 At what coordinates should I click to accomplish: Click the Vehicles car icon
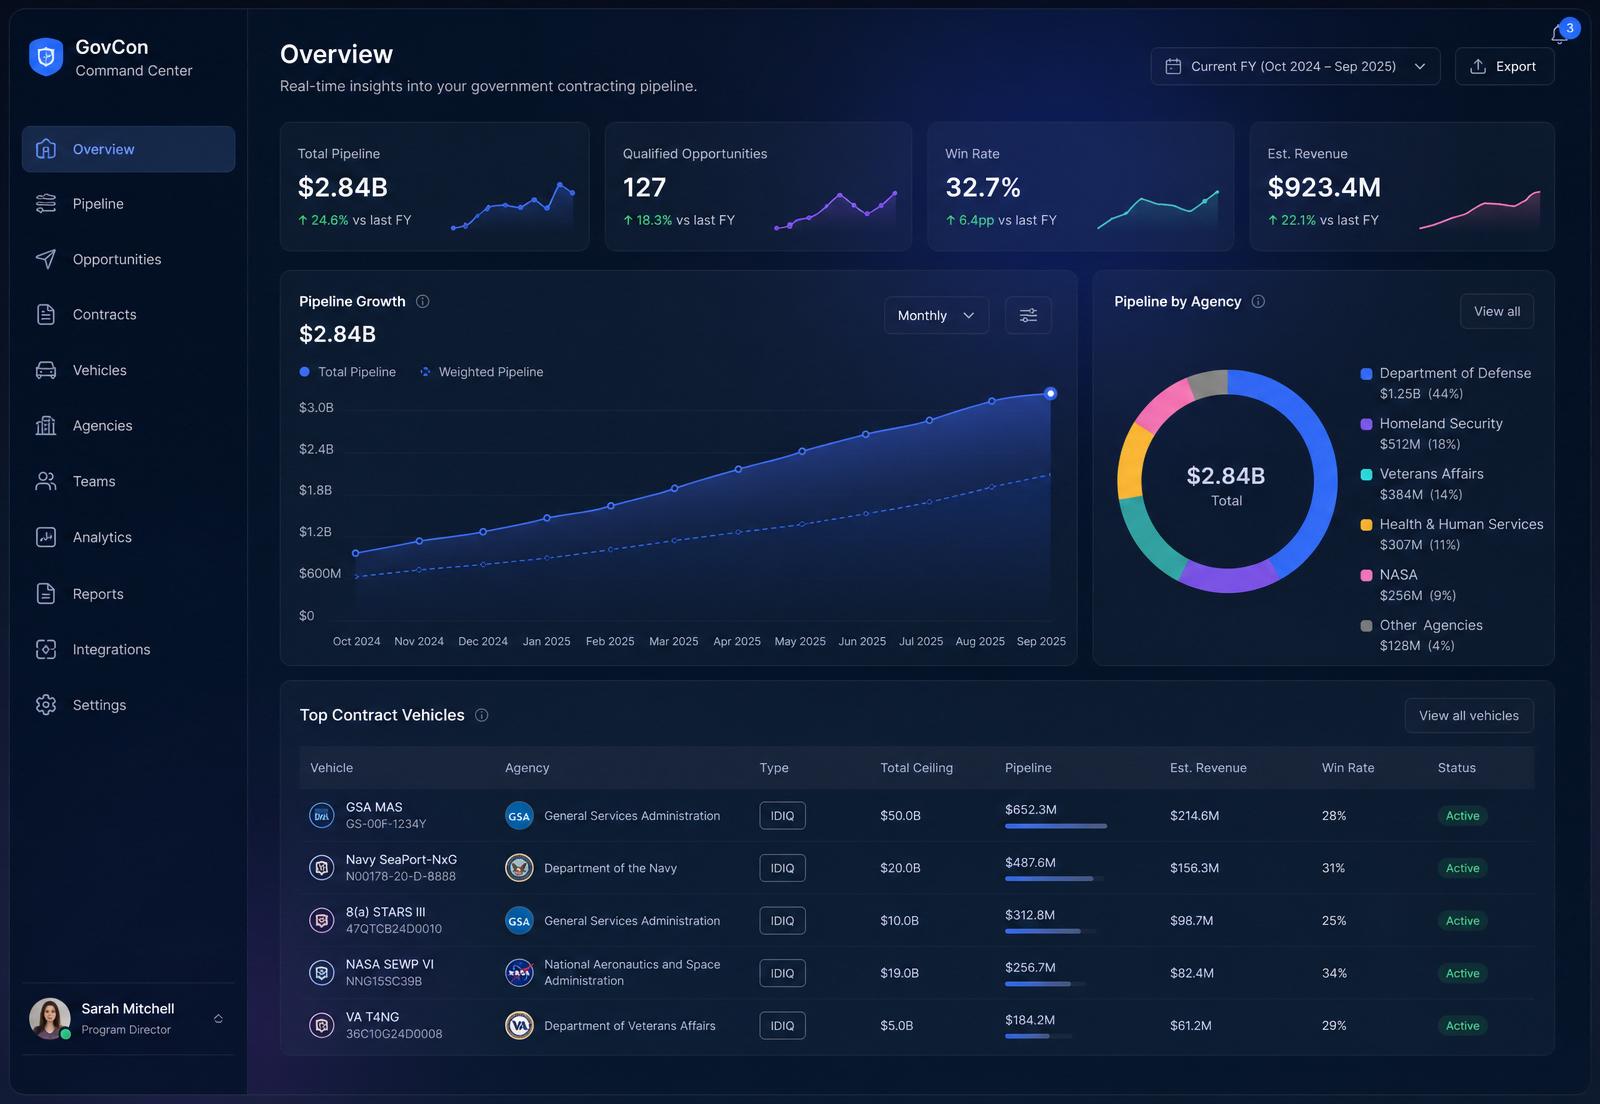46,370
